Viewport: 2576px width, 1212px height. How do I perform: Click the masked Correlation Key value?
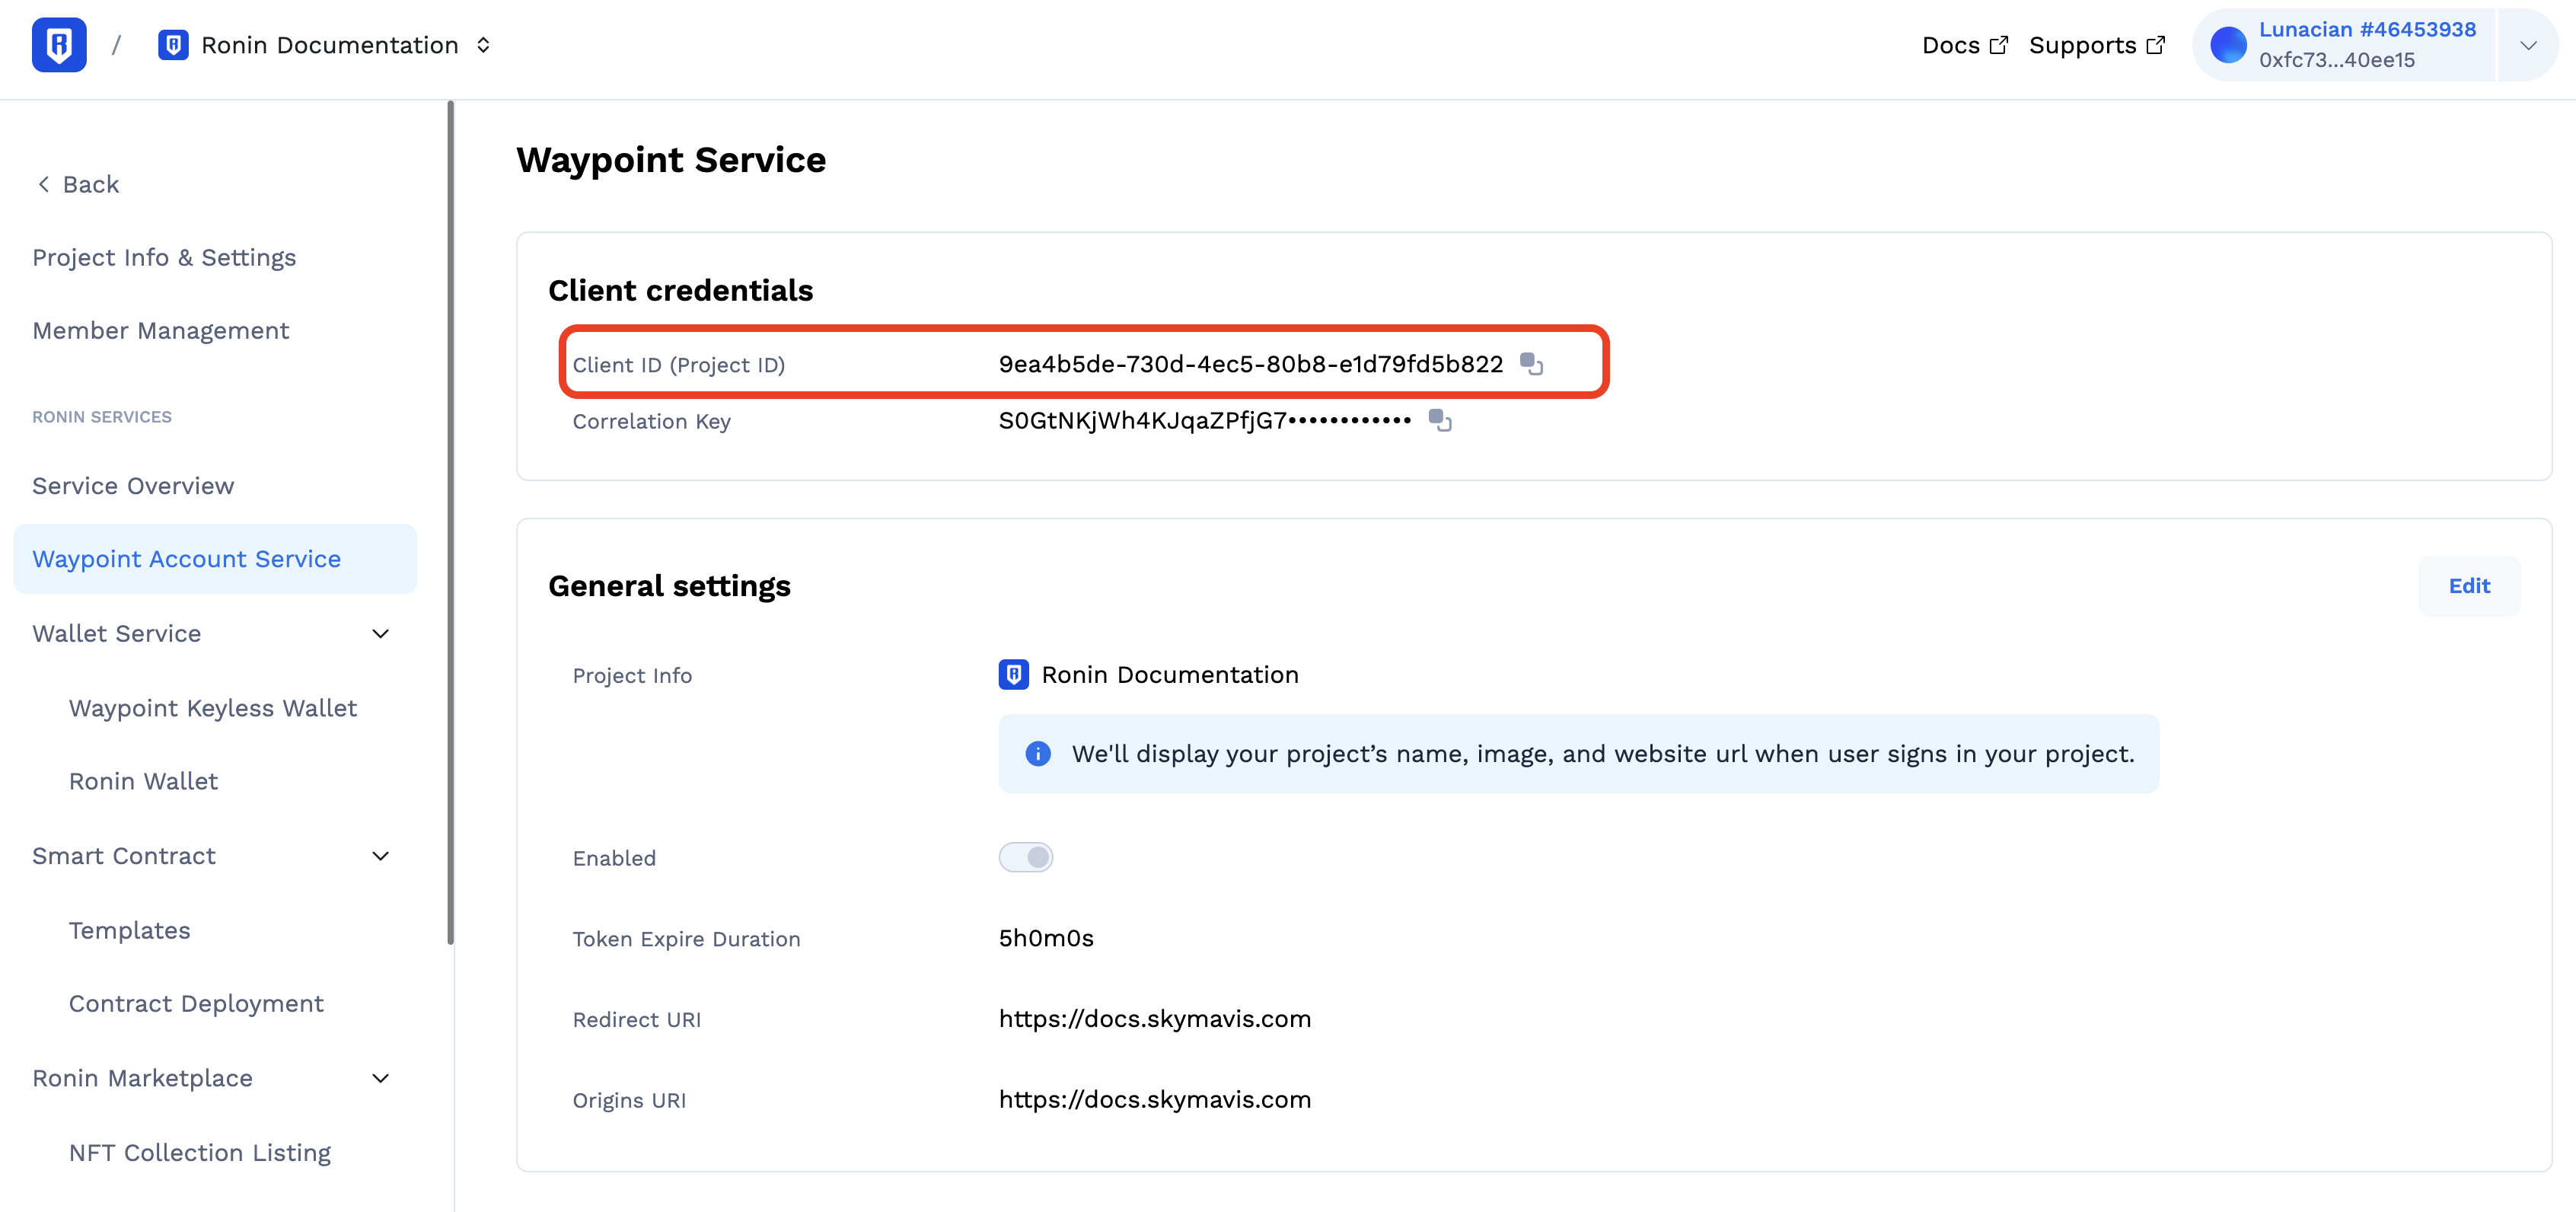(1204, 421)
